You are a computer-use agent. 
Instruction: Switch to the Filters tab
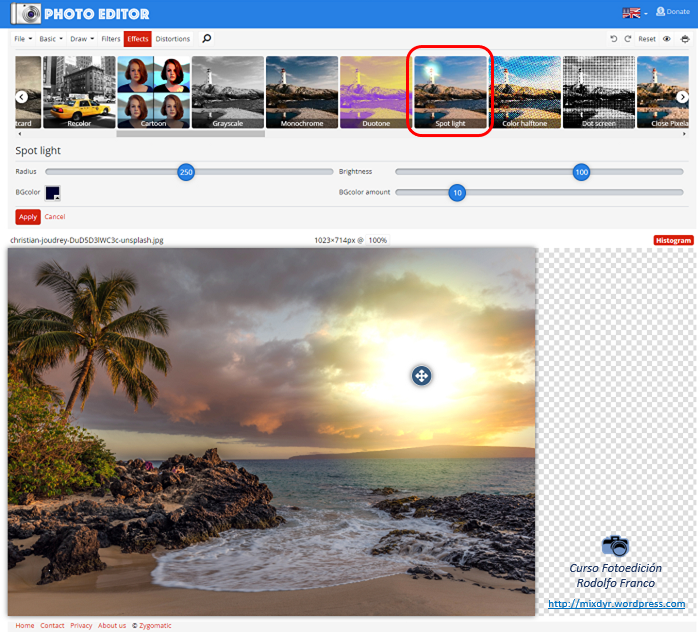[x=111, y=39]
